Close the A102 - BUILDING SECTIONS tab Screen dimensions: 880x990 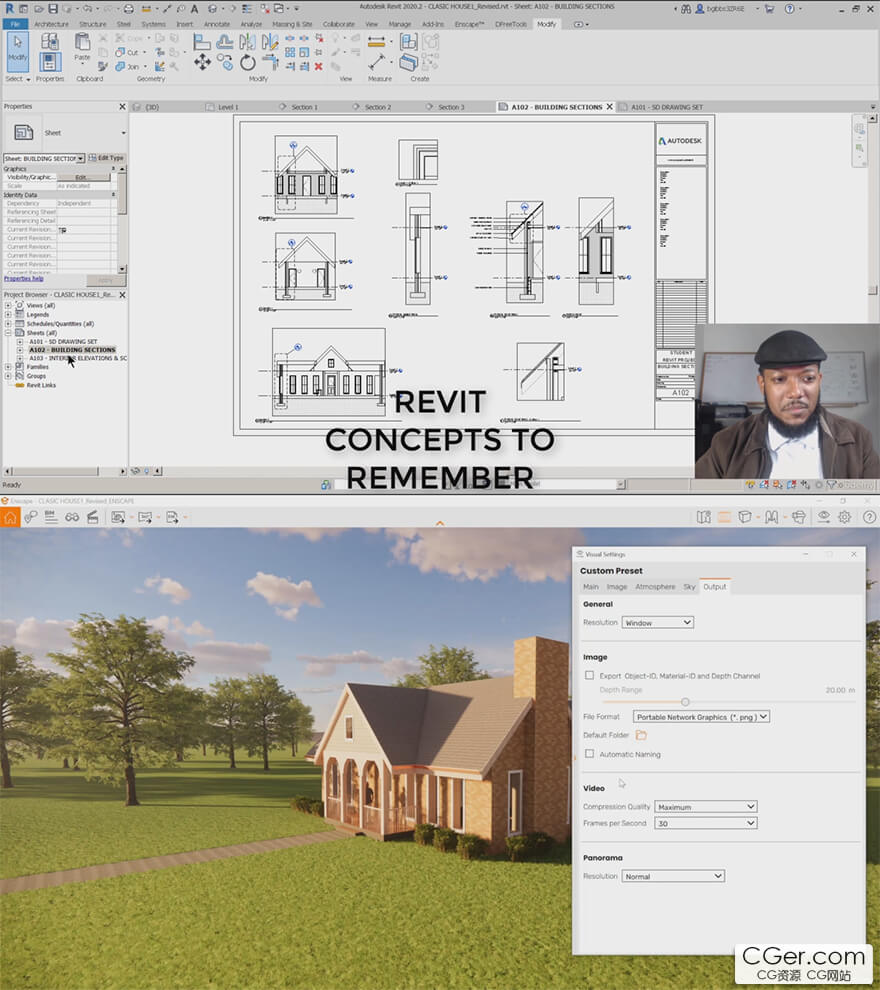[x=610, y=107]
